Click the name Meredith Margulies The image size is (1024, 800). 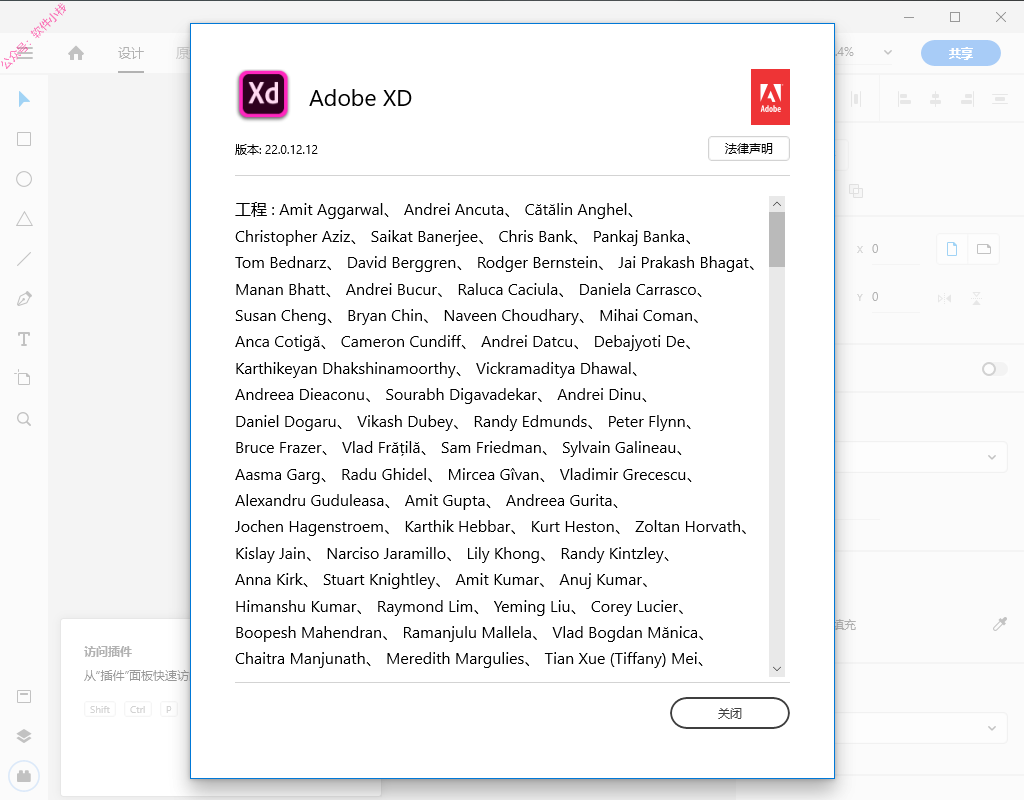point(455,658)
